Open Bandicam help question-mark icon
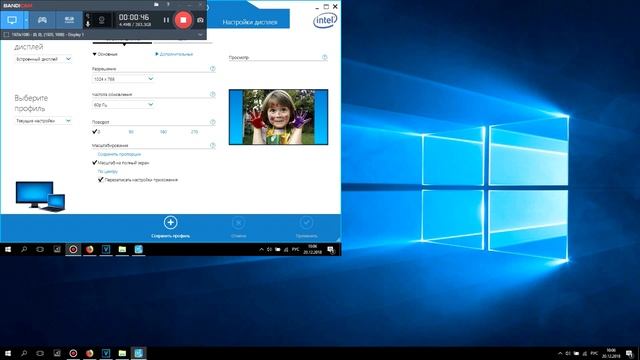This screenshot has width=640, height=360. (168, 4)
